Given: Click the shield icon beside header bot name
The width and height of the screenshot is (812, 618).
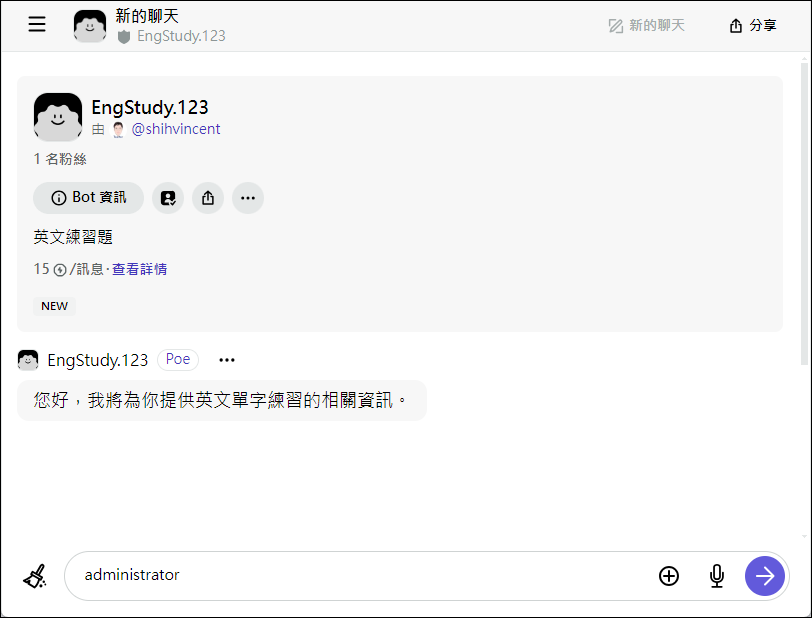Looking at the screenshot, I should tap(124, 37).
